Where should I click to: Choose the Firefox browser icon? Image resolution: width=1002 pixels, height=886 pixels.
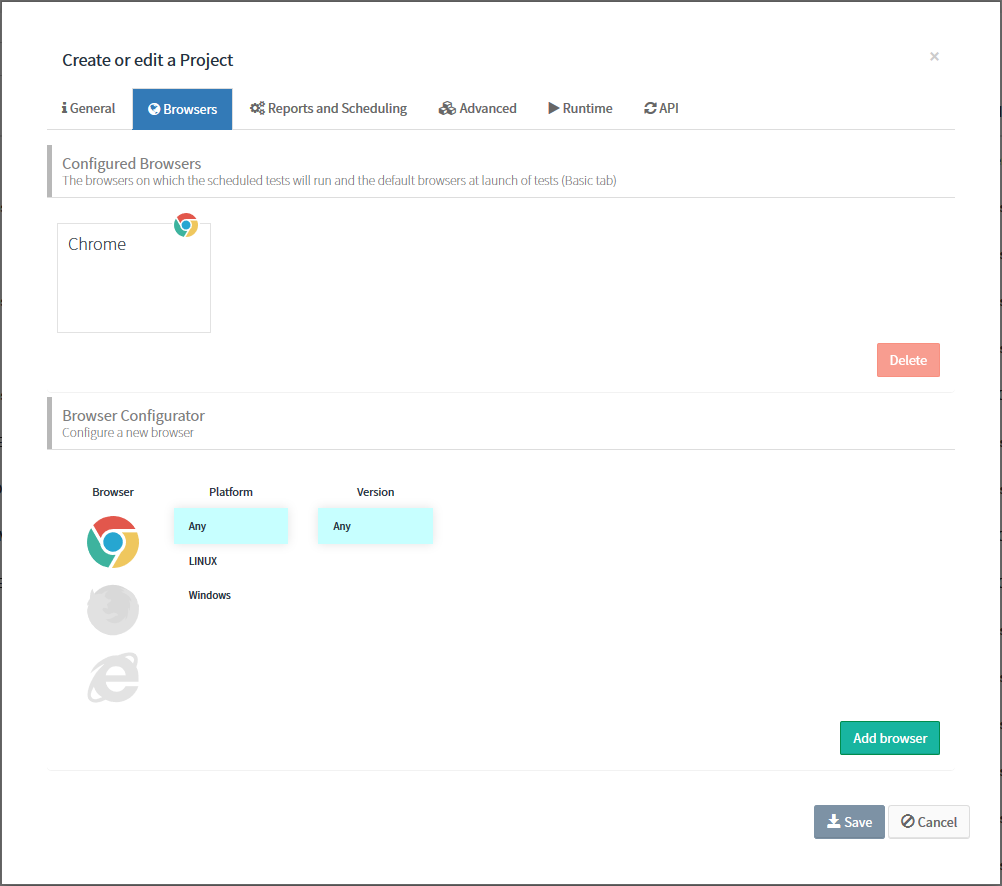click(113, 610)
